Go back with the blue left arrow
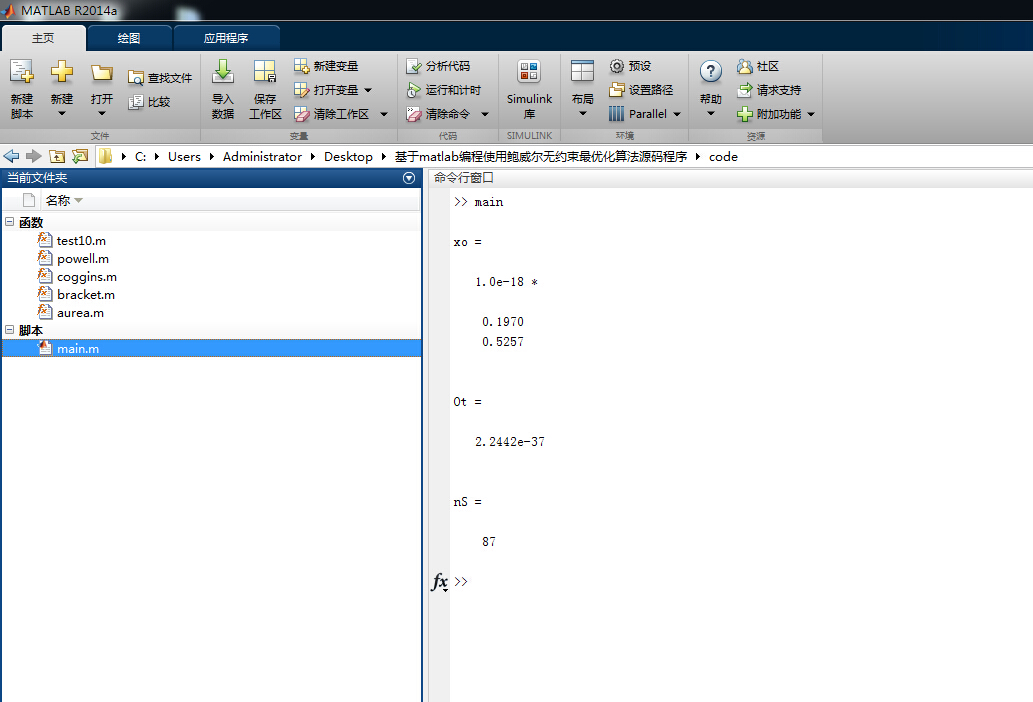The image size is (1033, 702). click(x=11, y=156)
